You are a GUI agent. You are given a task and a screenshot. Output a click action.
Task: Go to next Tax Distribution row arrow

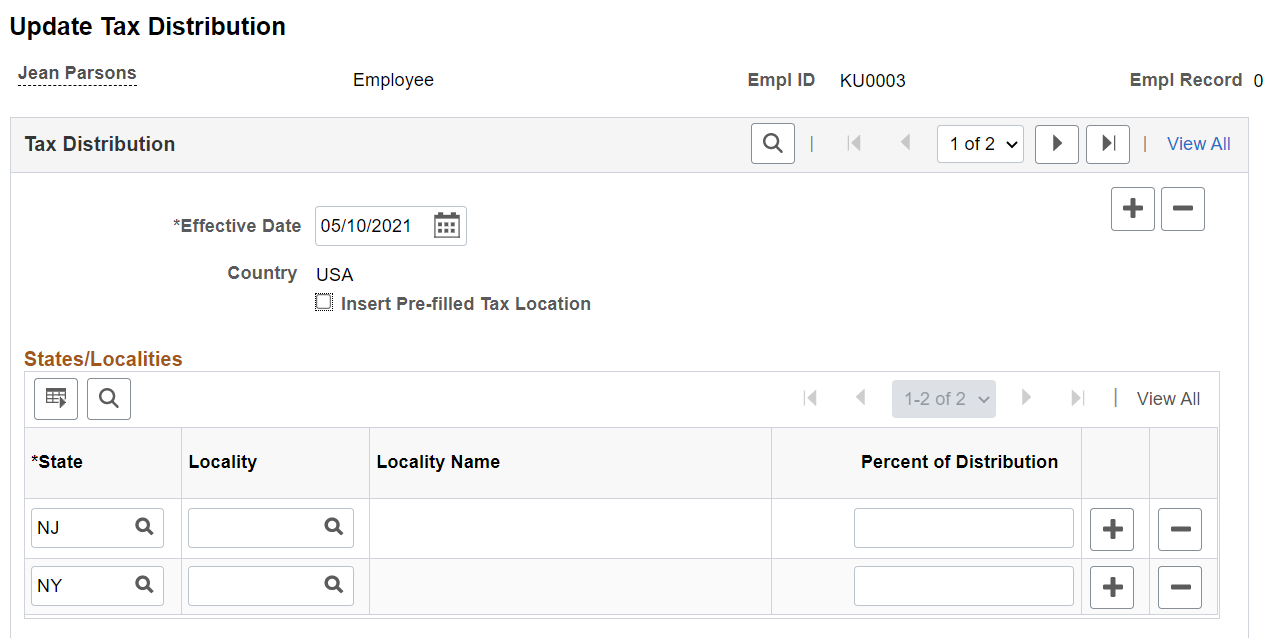pos(1057,144)
